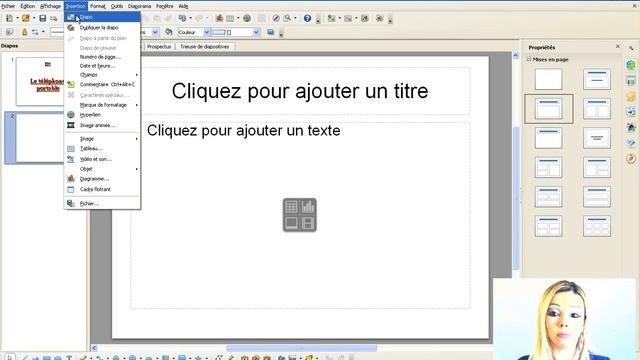This screenshot has width=640, height=360.
Task: Switch to Trieuse de diapositives tab
Action: click(204, 47)
